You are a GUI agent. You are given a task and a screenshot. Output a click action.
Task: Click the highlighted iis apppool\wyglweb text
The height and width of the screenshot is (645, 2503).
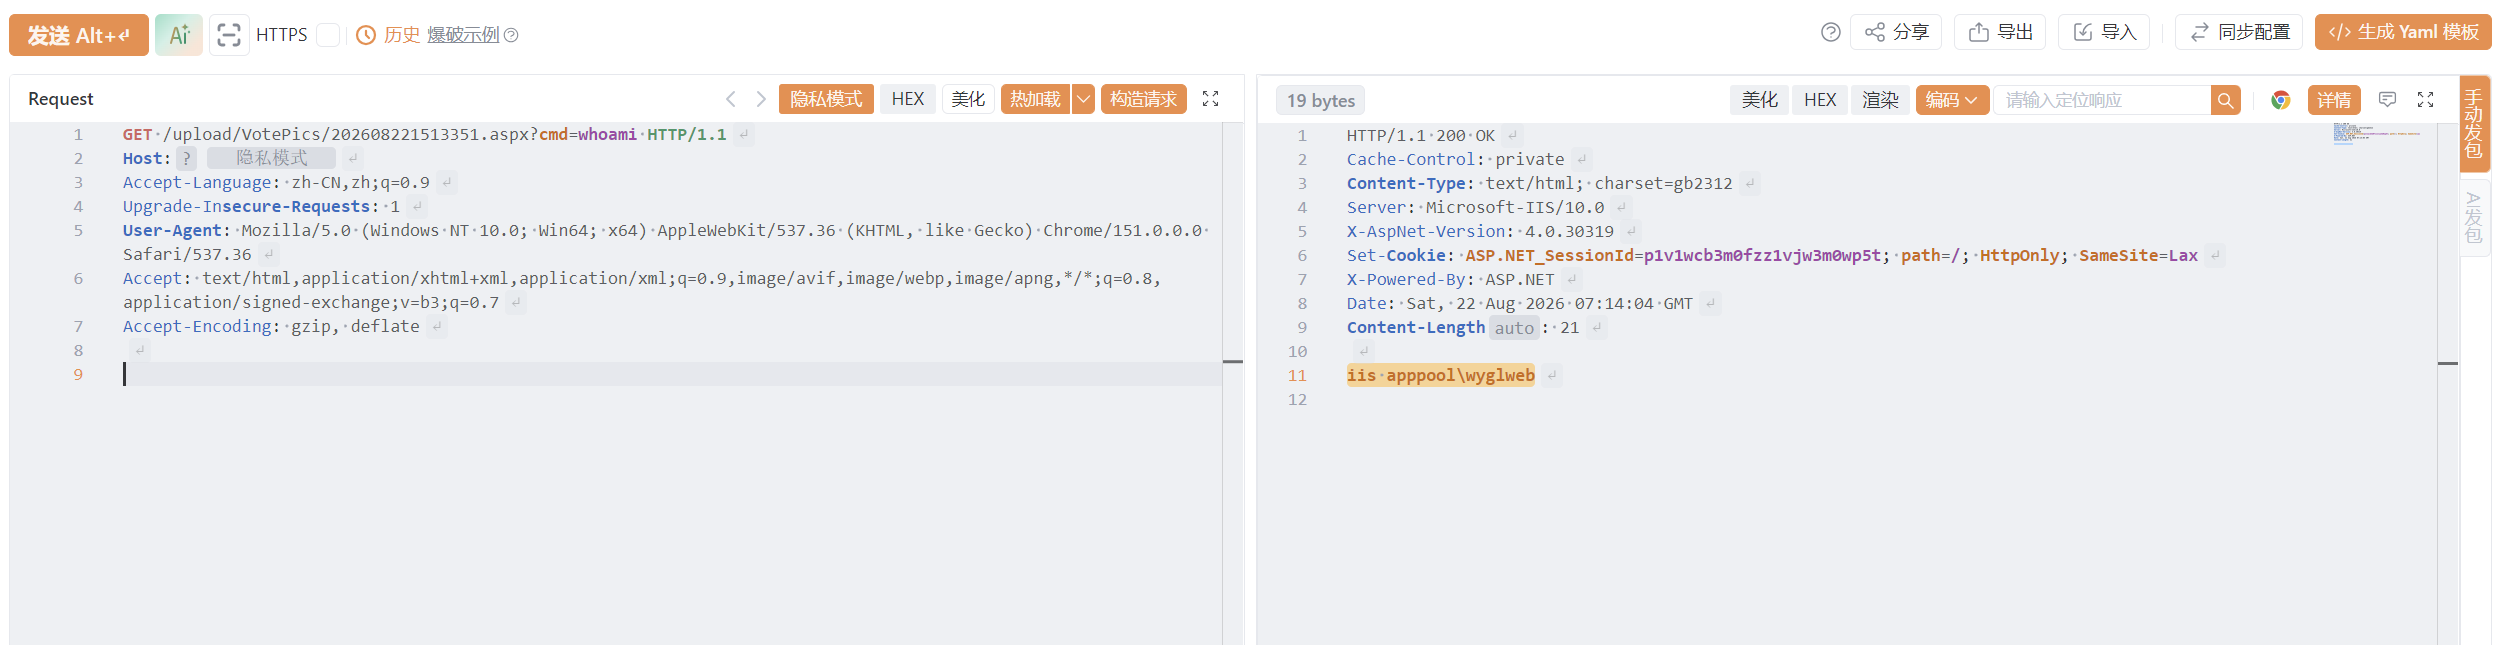[1440, 376]
